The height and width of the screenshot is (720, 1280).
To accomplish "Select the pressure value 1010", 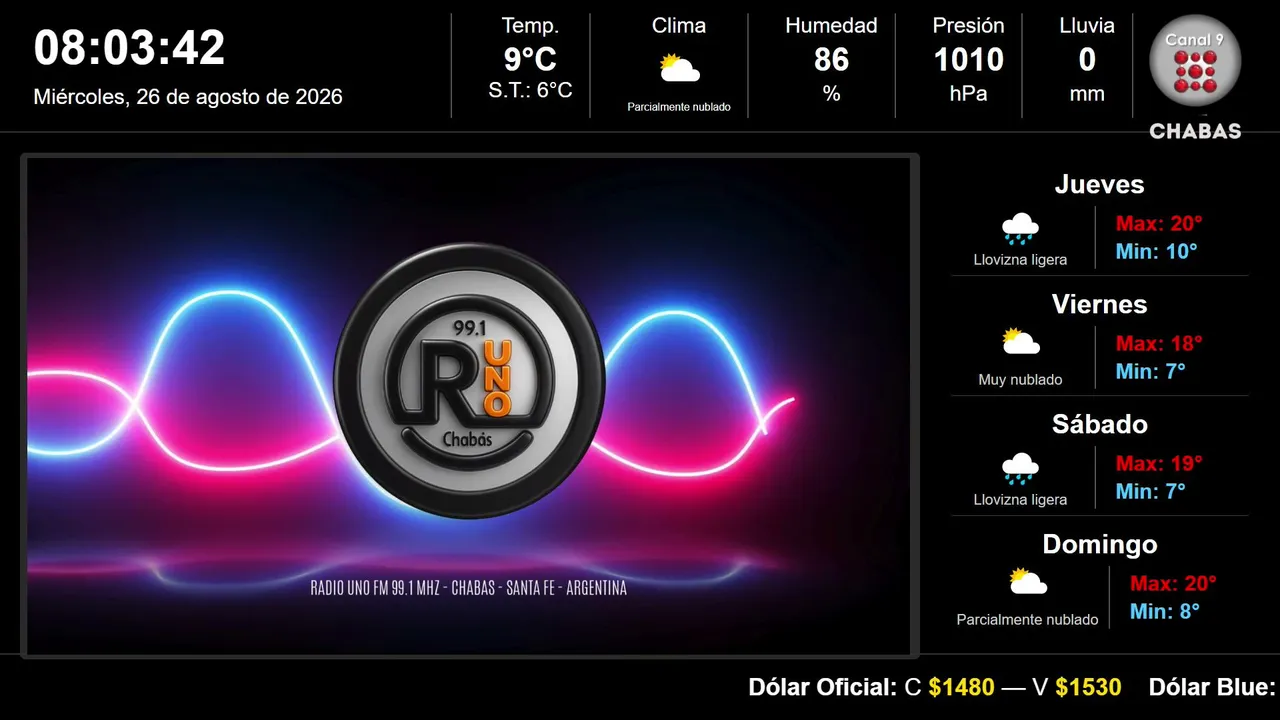I will 968,60.
